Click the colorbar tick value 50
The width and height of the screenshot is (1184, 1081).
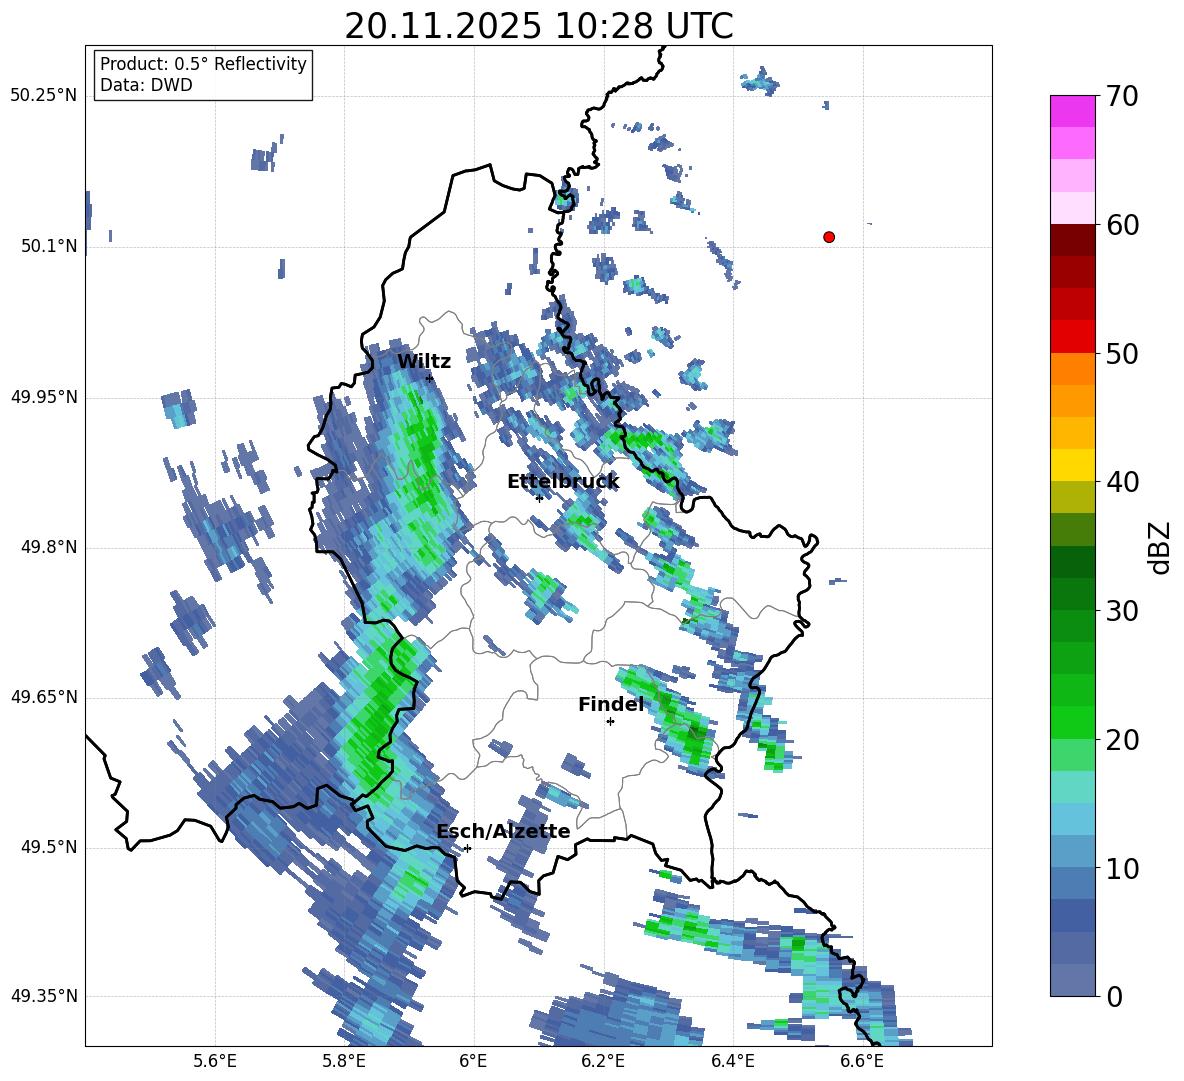pyautogui.click(x=1122, y=353)
